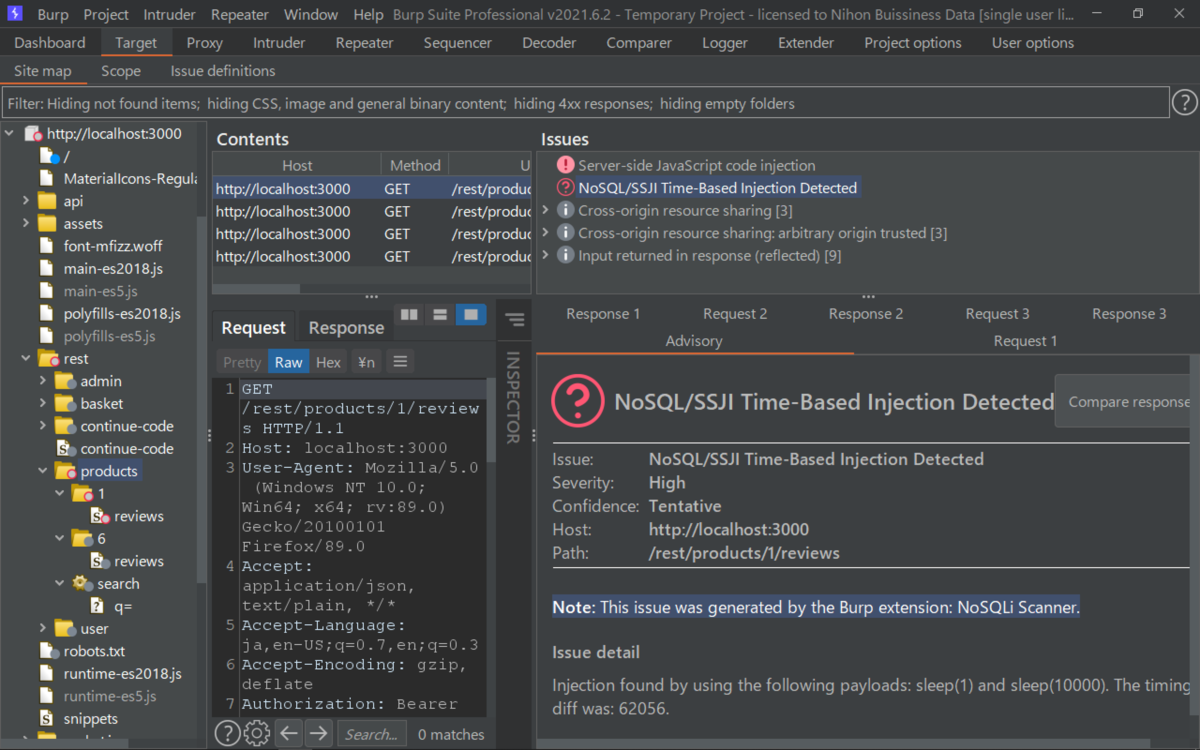Collapse the rest folder
This screenshot has height=750, width=1200.
(27, 358)
